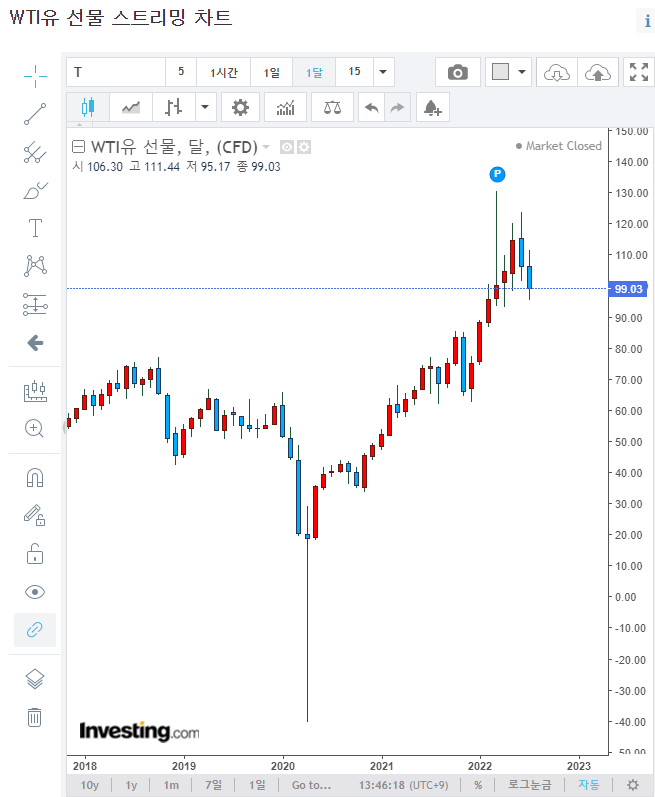This screenshot has width=655, height=797.
Task: Expand the toolbar collapse arrow under candlestick
Action: pos(79,124)
